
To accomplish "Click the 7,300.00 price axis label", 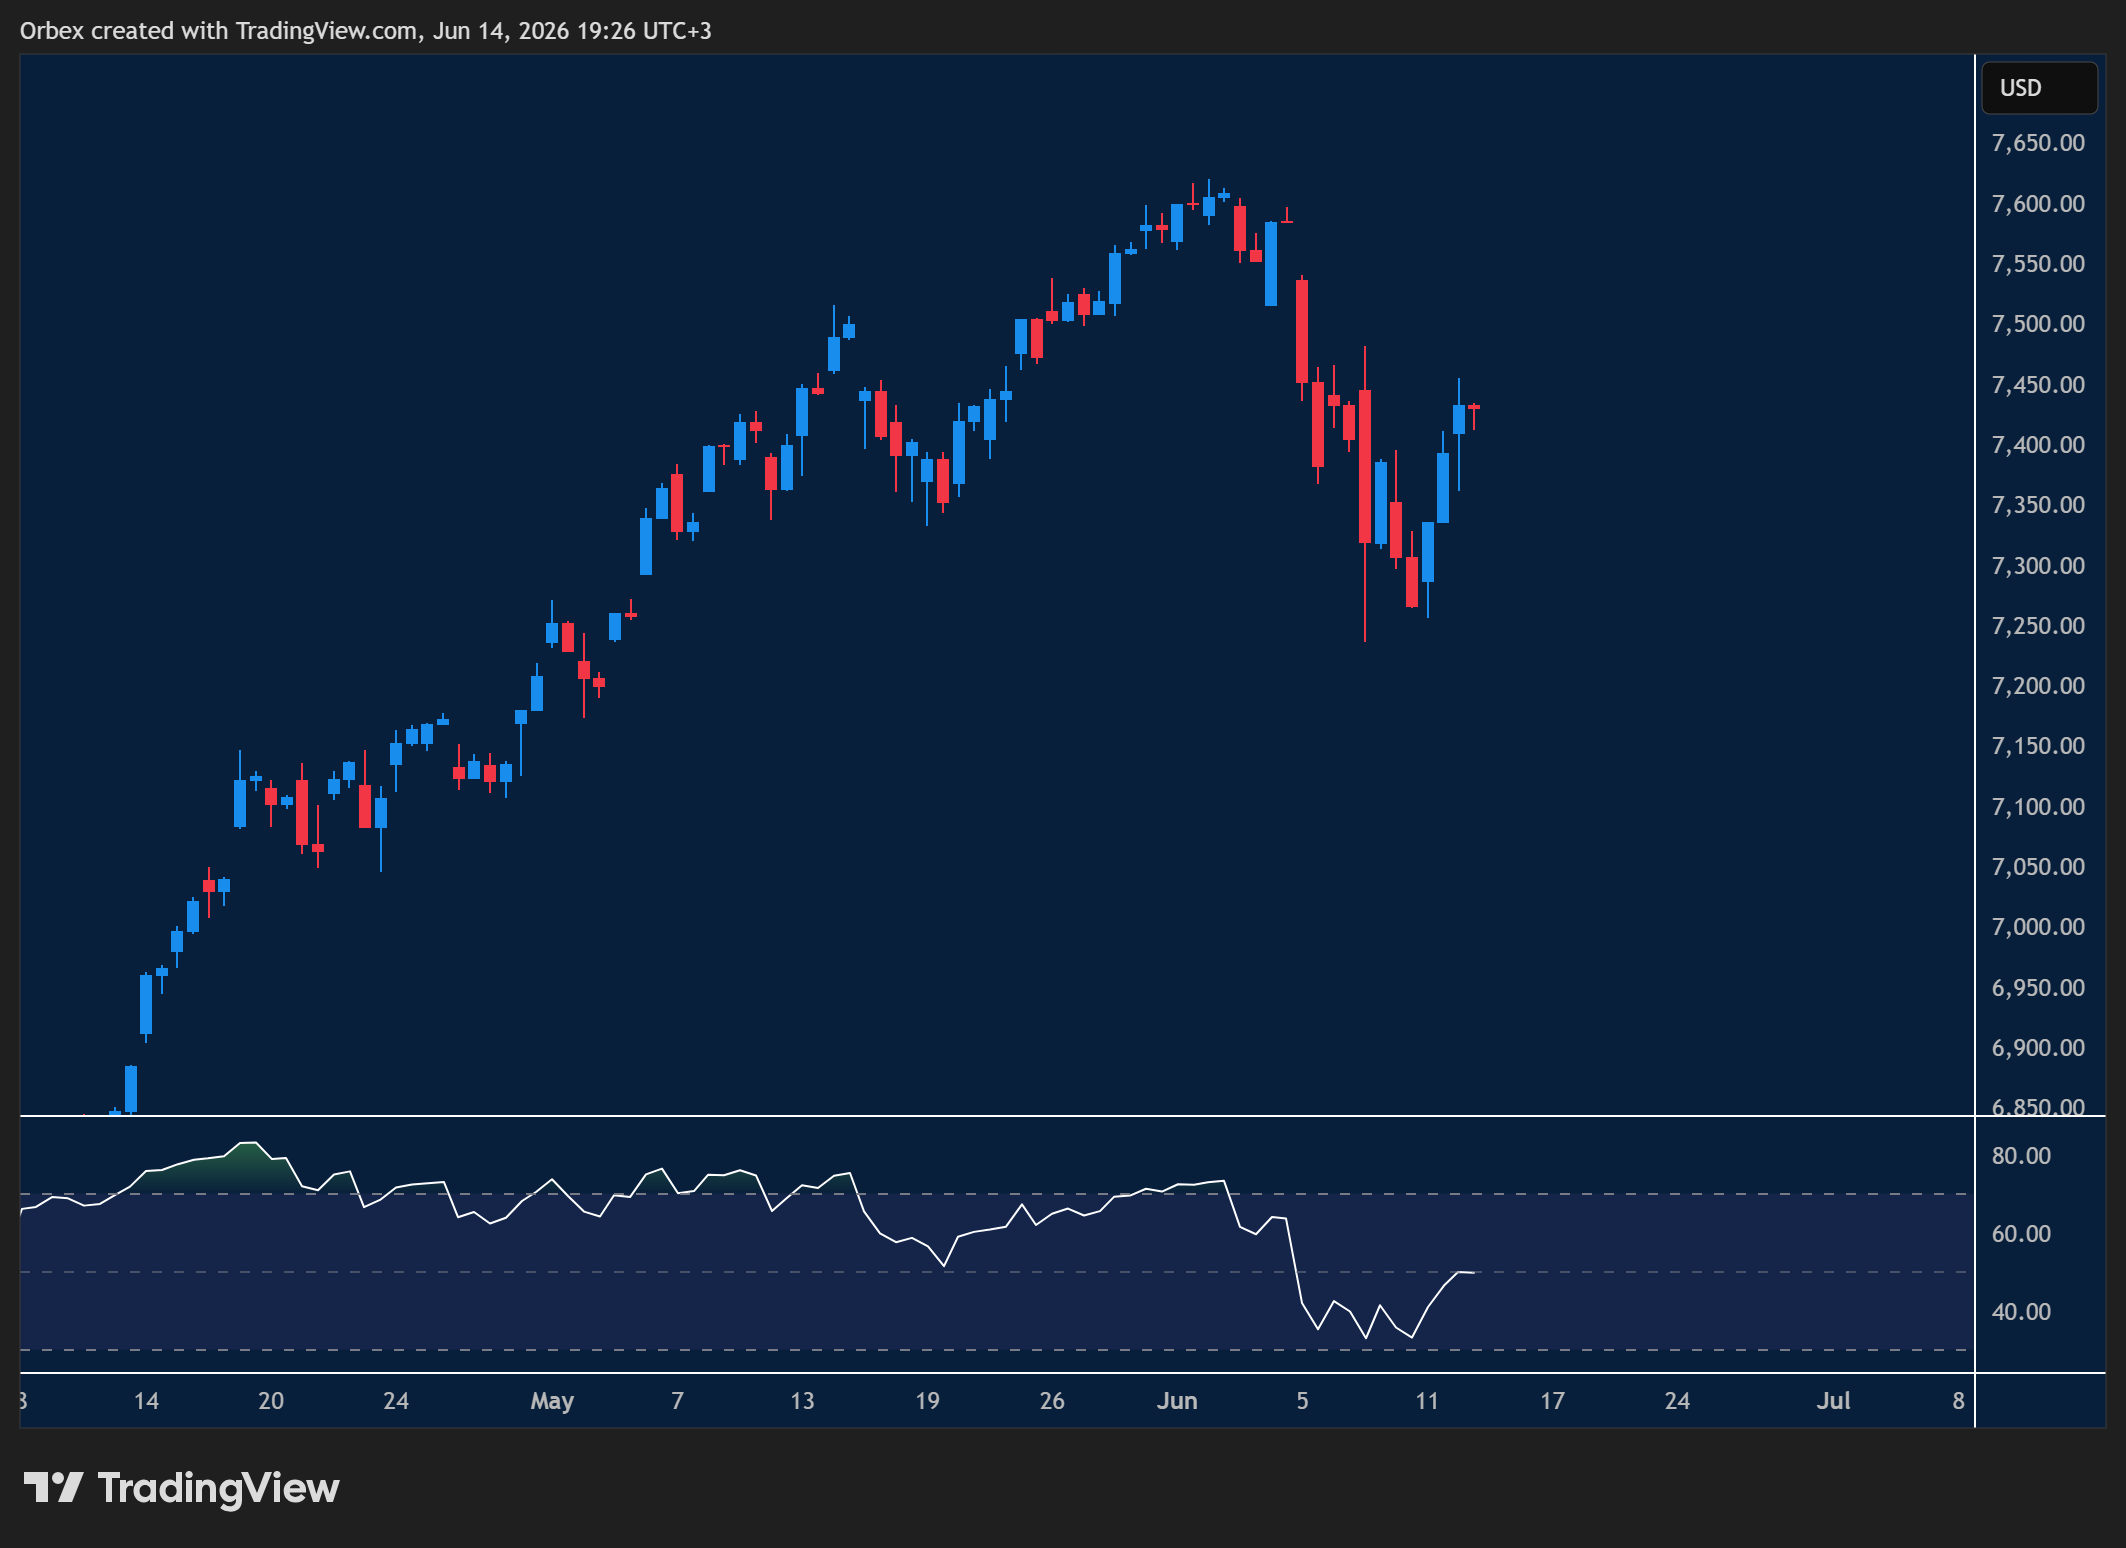I will tap(2038, 566).
